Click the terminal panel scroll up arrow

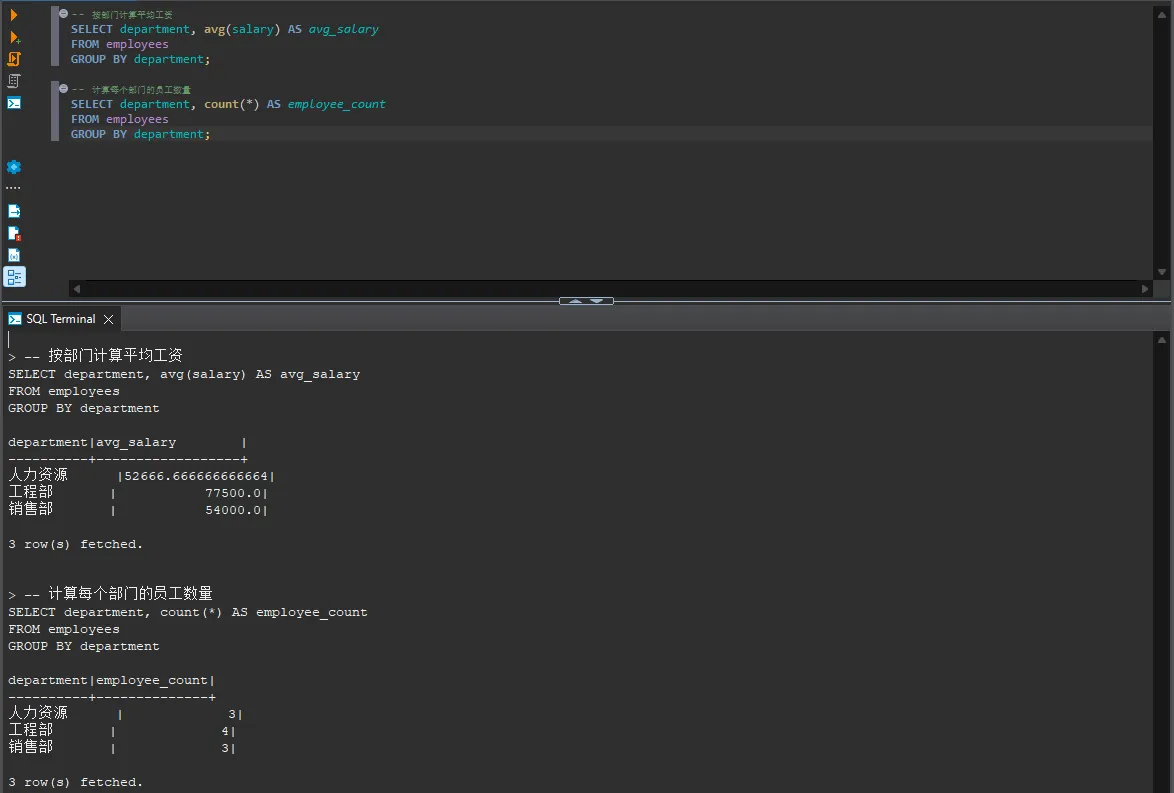(x=1162, y=341)
